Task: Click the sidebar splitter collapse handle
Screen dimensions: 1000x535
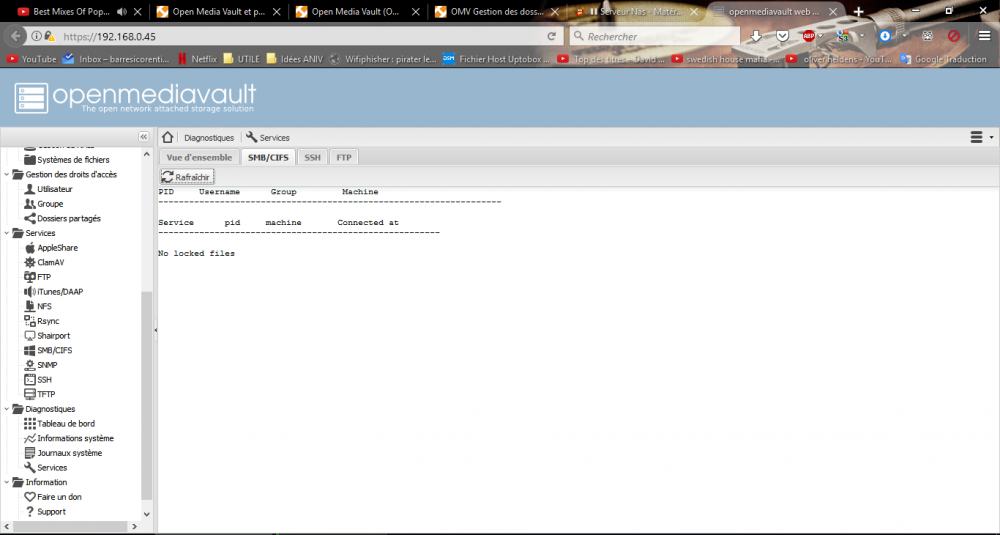Action: pyautogui.click(x=155, y=330)
